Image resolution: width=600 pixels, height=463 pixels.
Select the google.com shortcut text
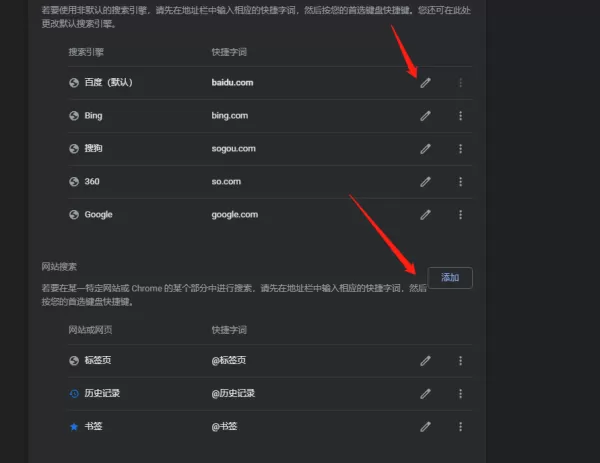point(235,215)
